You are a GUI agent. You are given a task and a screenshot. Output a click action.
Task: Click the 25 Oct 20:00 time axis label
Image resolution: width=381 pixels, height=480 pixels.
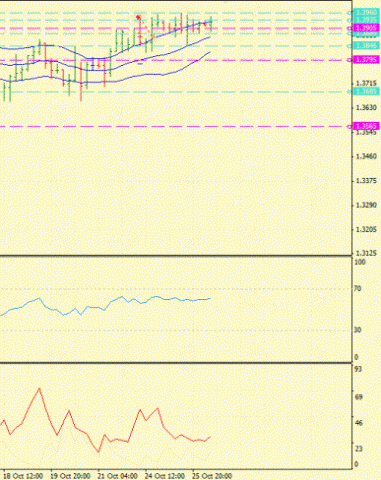212,476
